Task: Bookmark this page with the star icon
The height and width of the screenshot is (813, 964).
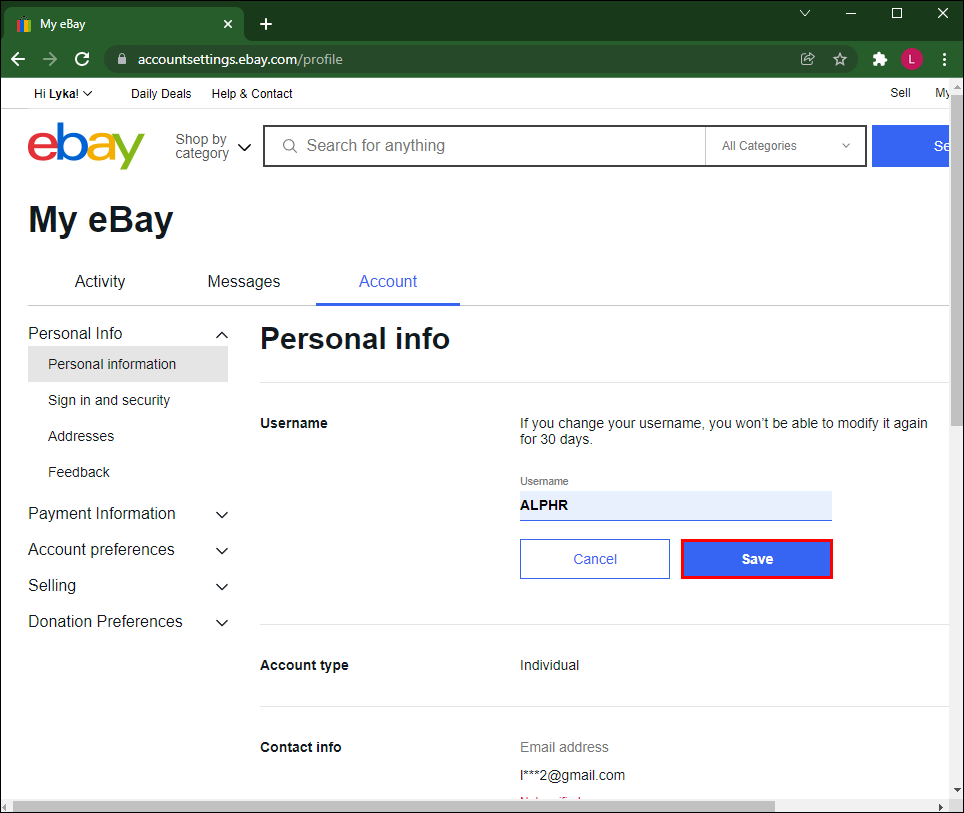Action: (840, 59)
